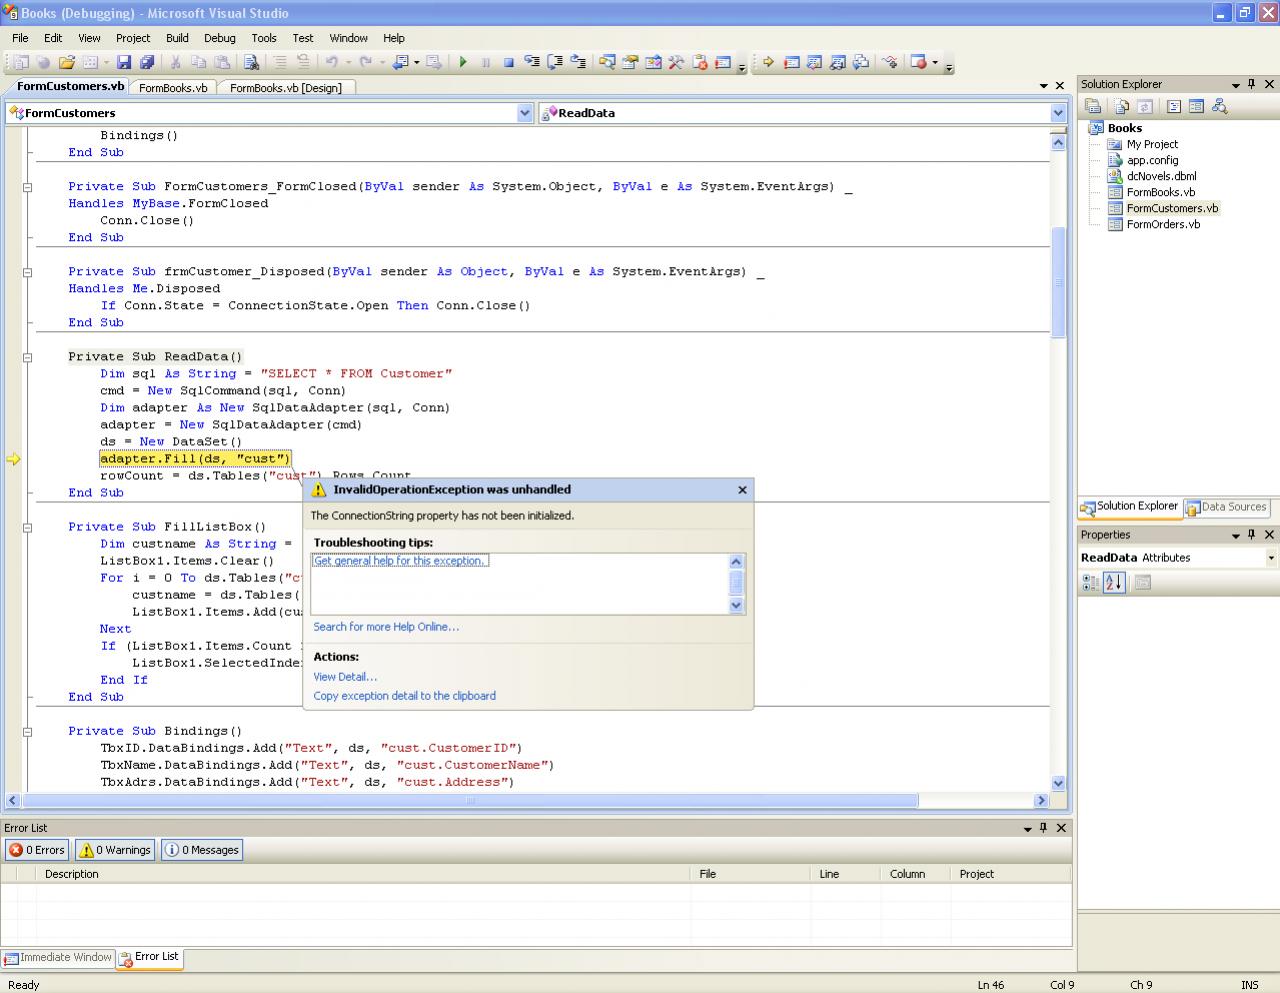Click the Open File folder icon

(x=66, y=62)
